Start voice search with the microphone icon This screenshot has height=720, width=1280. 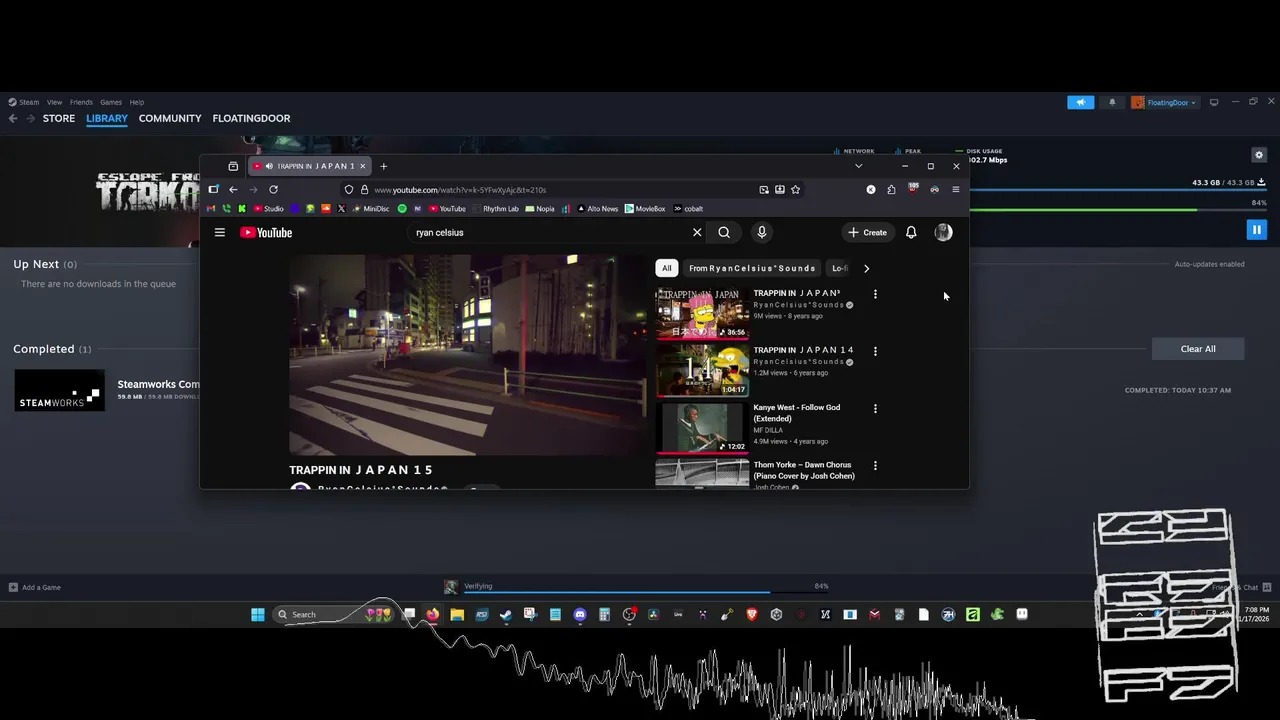(x=761, y=232)
